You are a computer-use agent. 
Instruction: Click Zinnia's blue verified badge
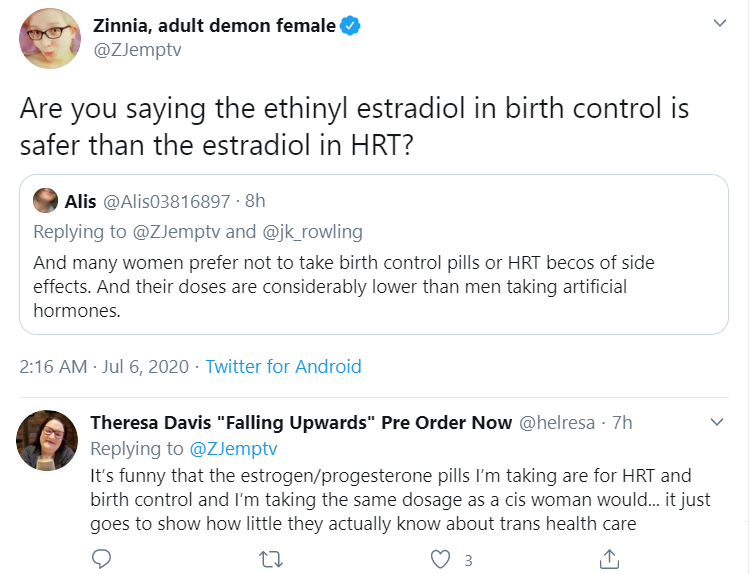coord(350,26)
